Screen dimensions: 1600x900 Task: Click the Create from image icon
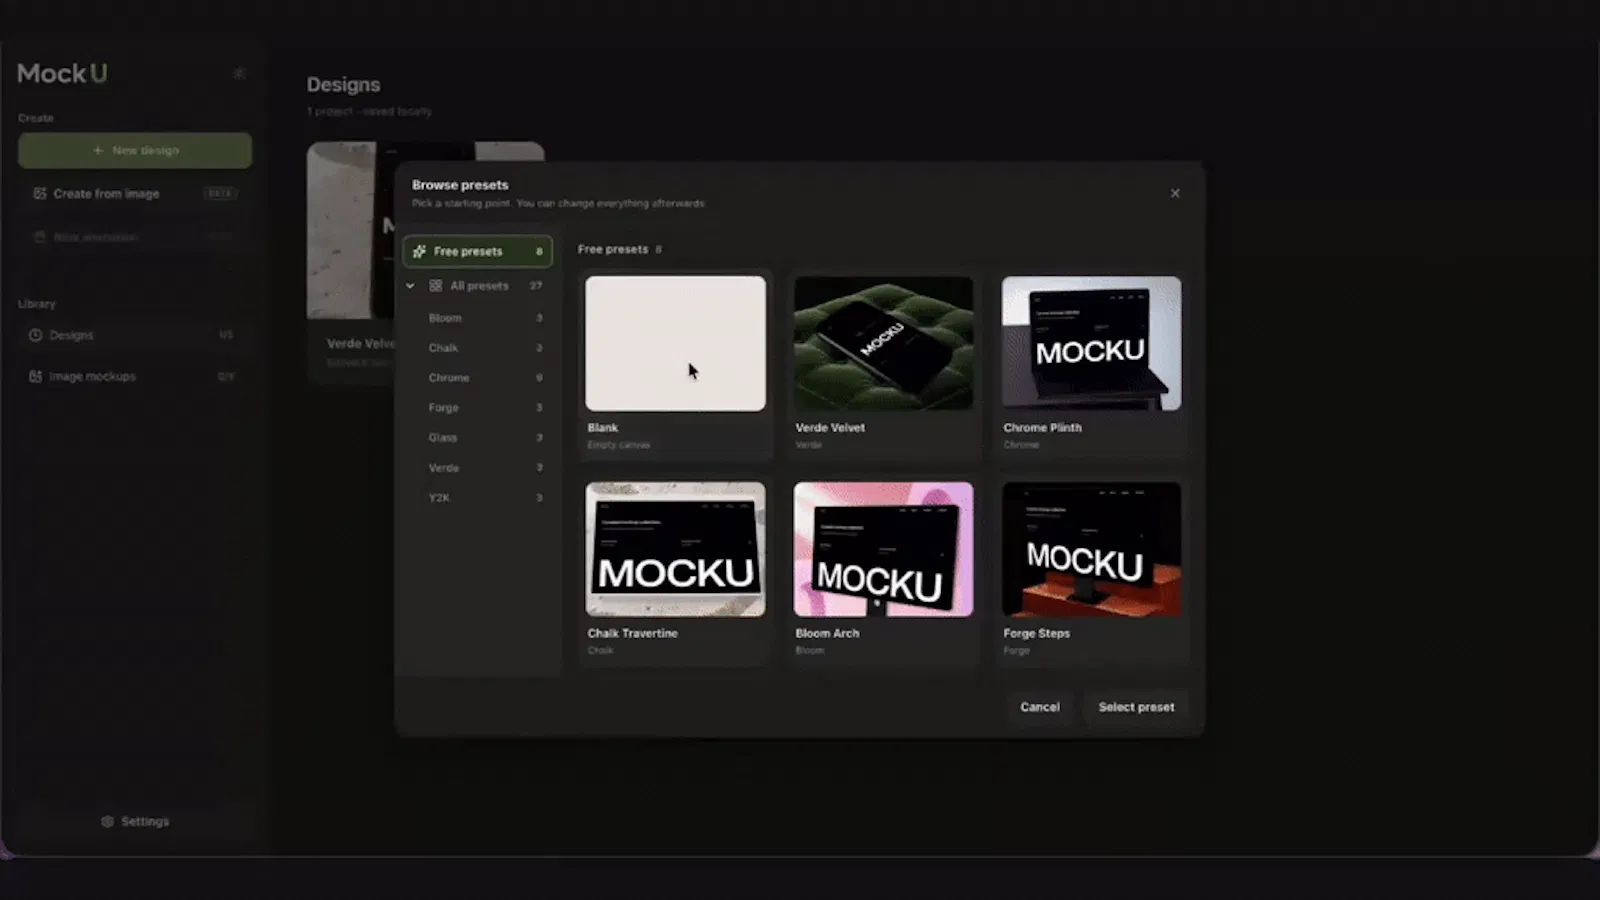(x=40, y=194)
